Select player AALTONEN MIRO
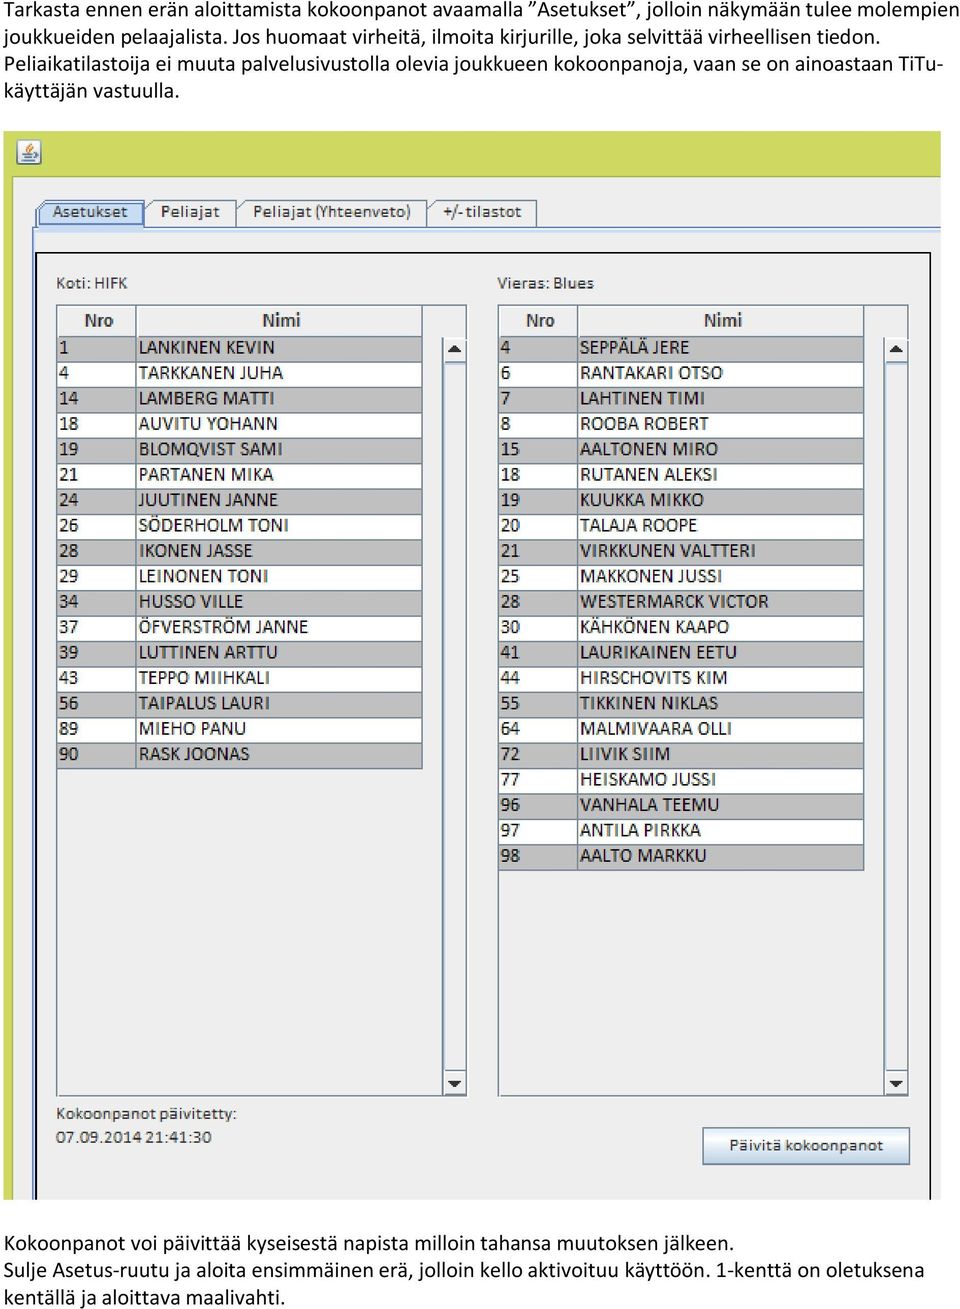Image resolution: width=960 pixels, height=1309 pixels. [x=681, y=450]
